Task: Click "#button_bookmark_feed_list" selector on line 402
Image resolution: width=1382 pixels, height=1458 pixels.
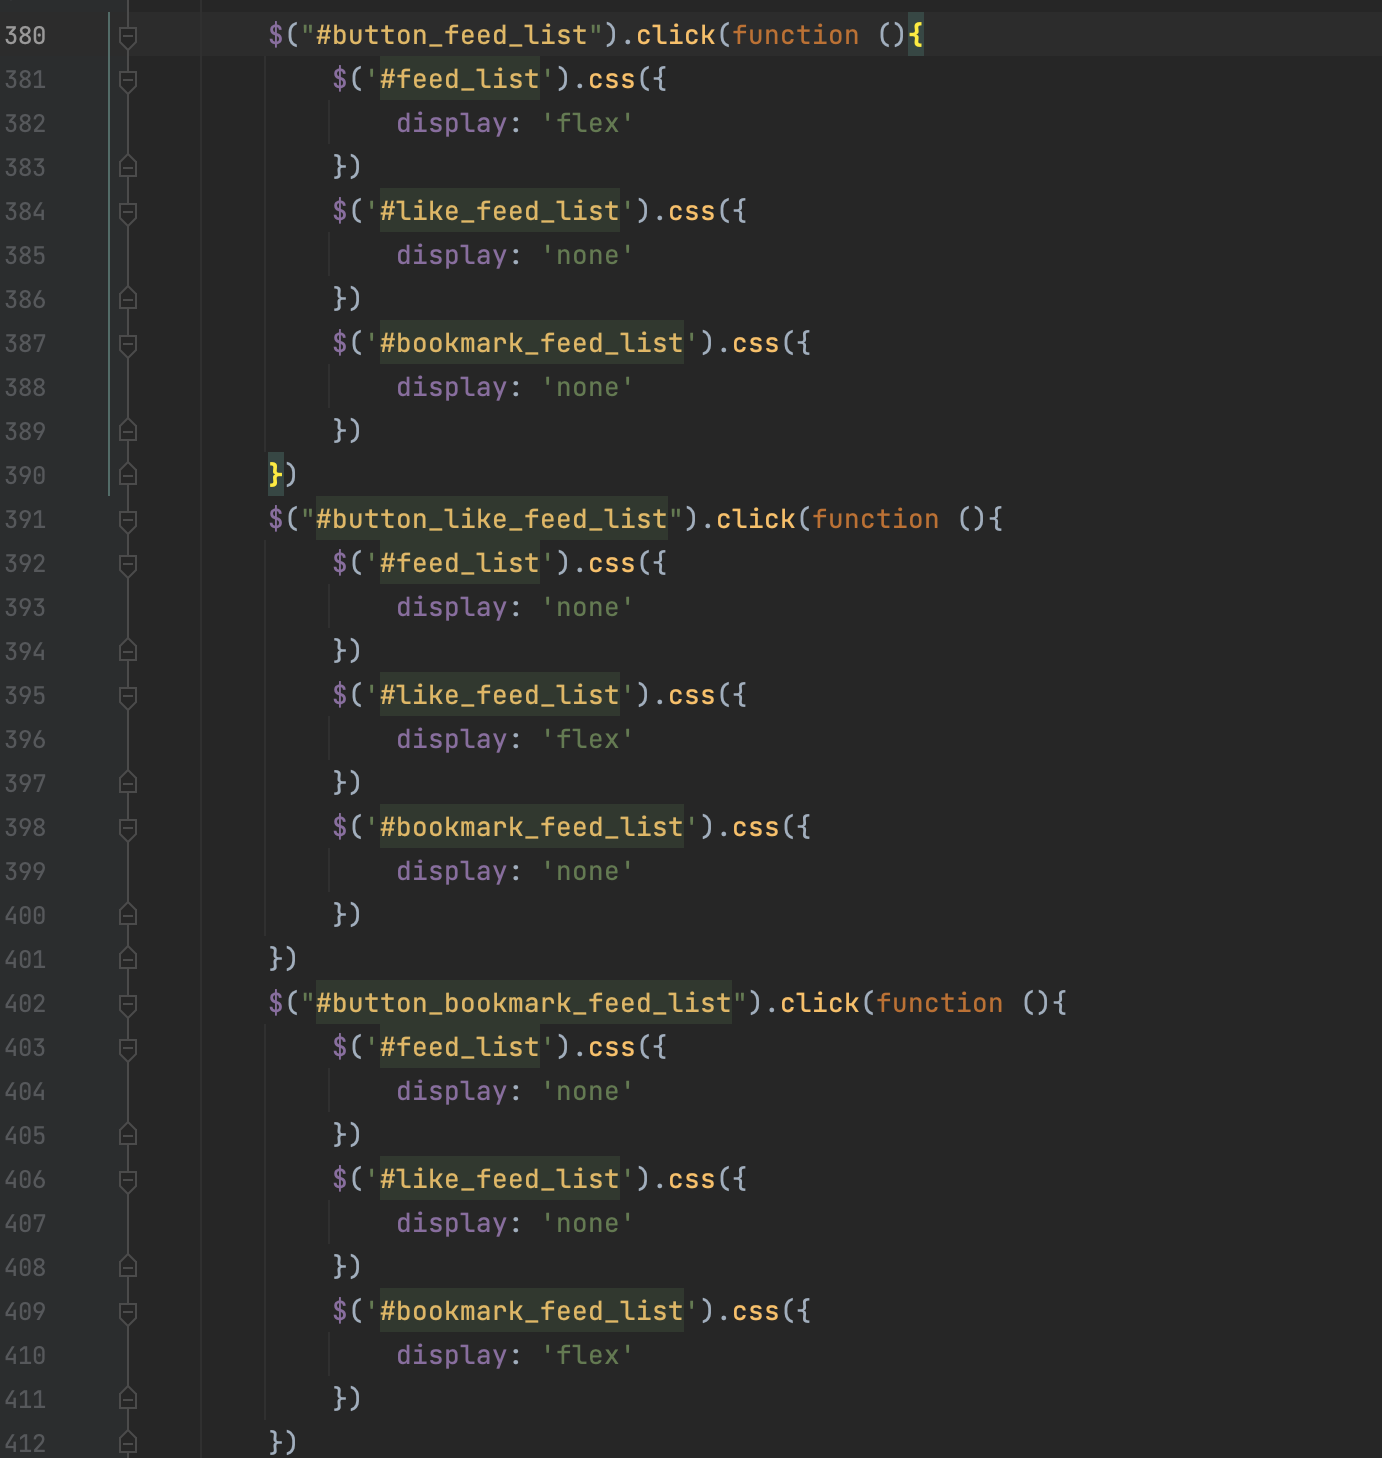Action: tap(524, 1004)
